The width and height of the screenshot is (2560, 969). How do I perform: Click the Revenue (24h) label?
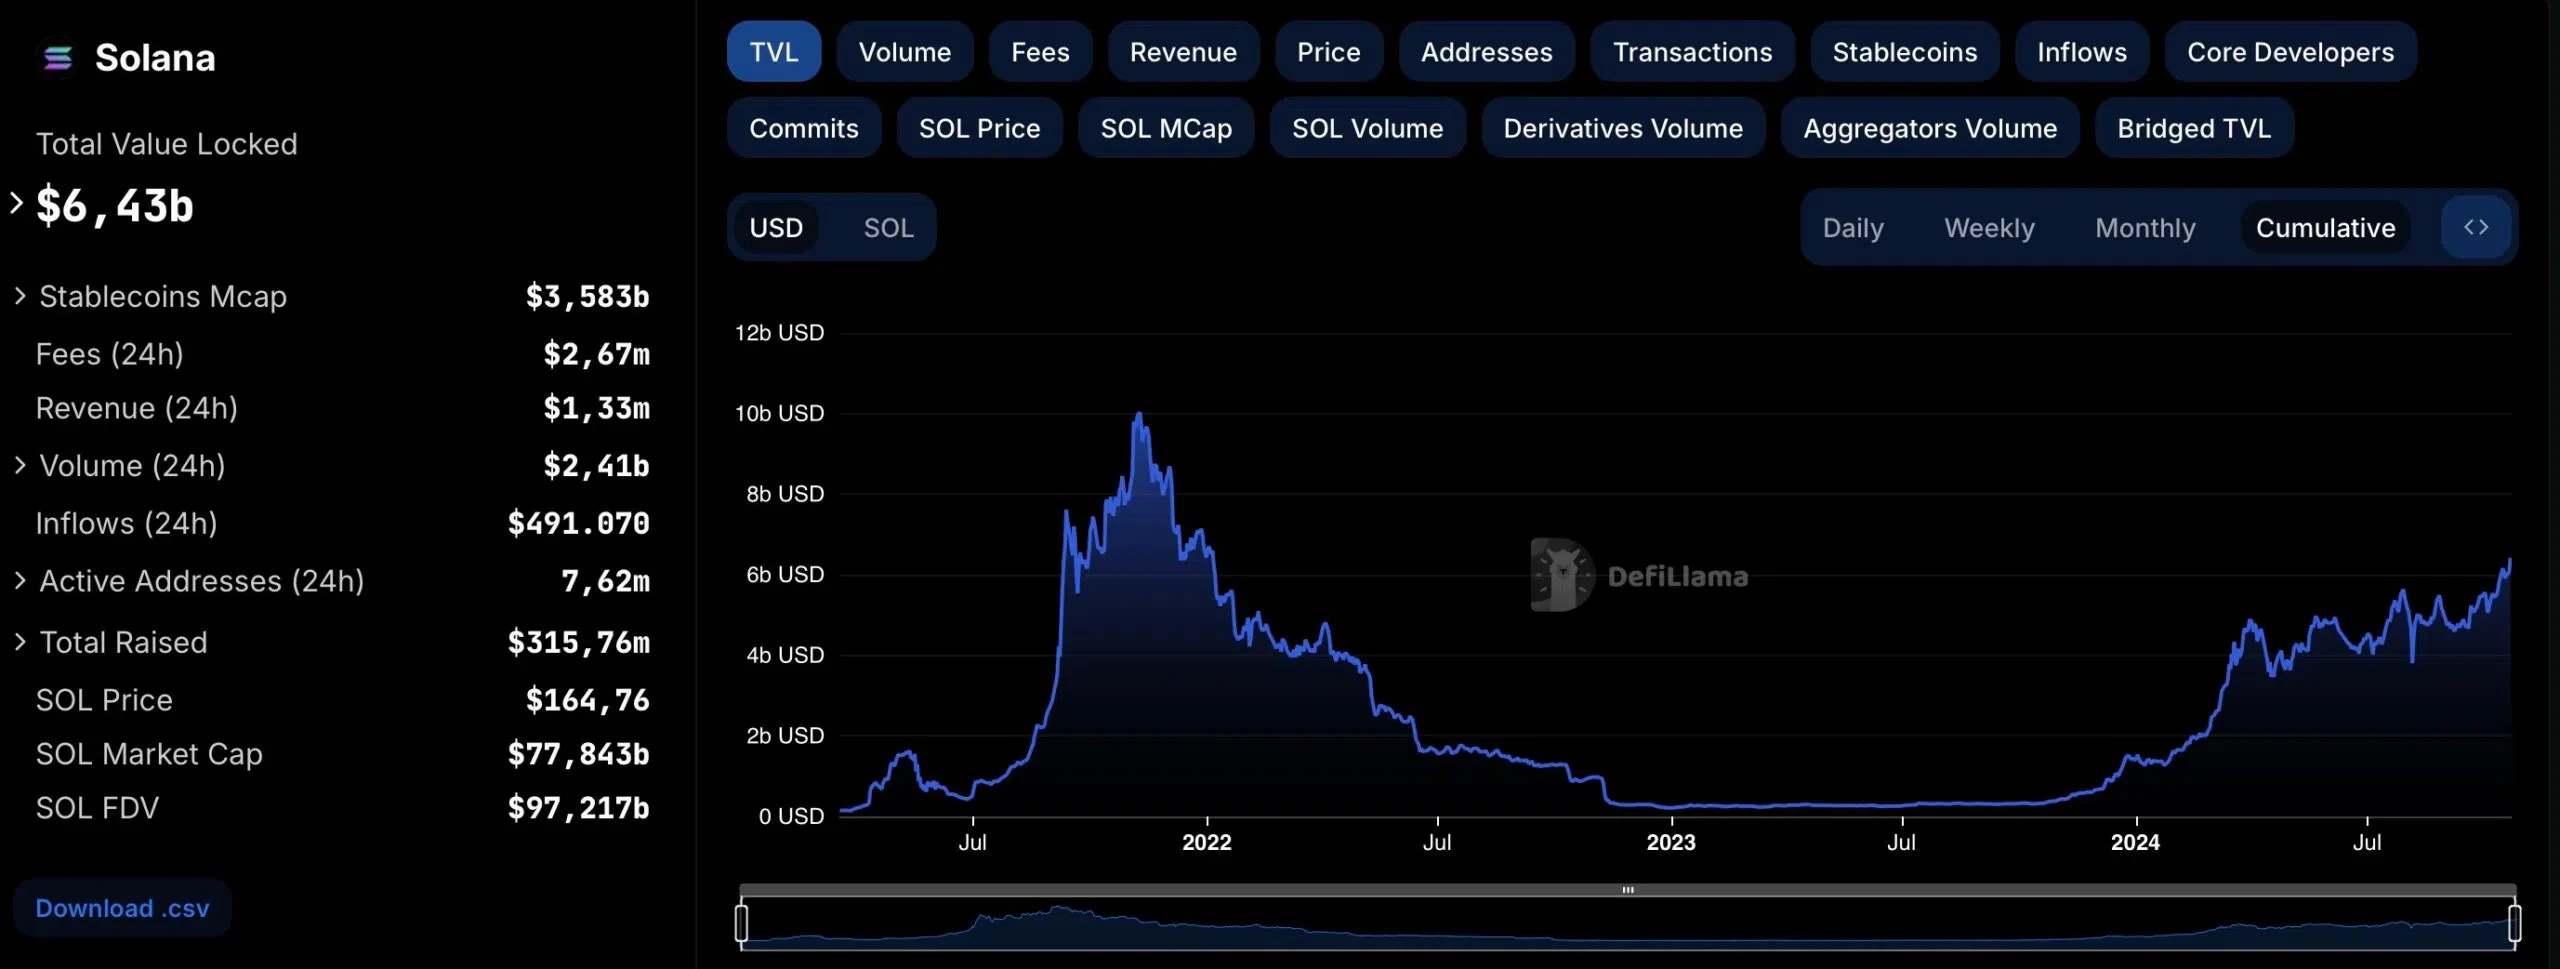click(x=137, y=408)
